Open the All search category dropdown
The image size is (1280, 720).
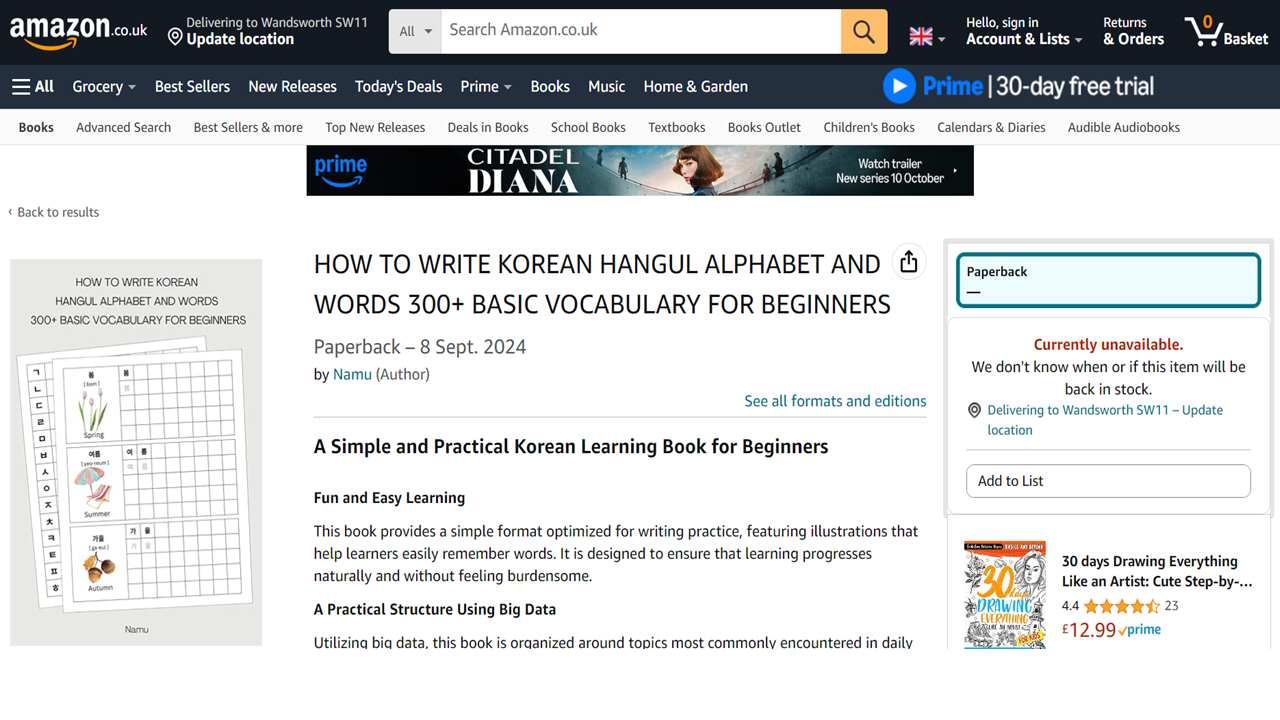click(415, 31)
